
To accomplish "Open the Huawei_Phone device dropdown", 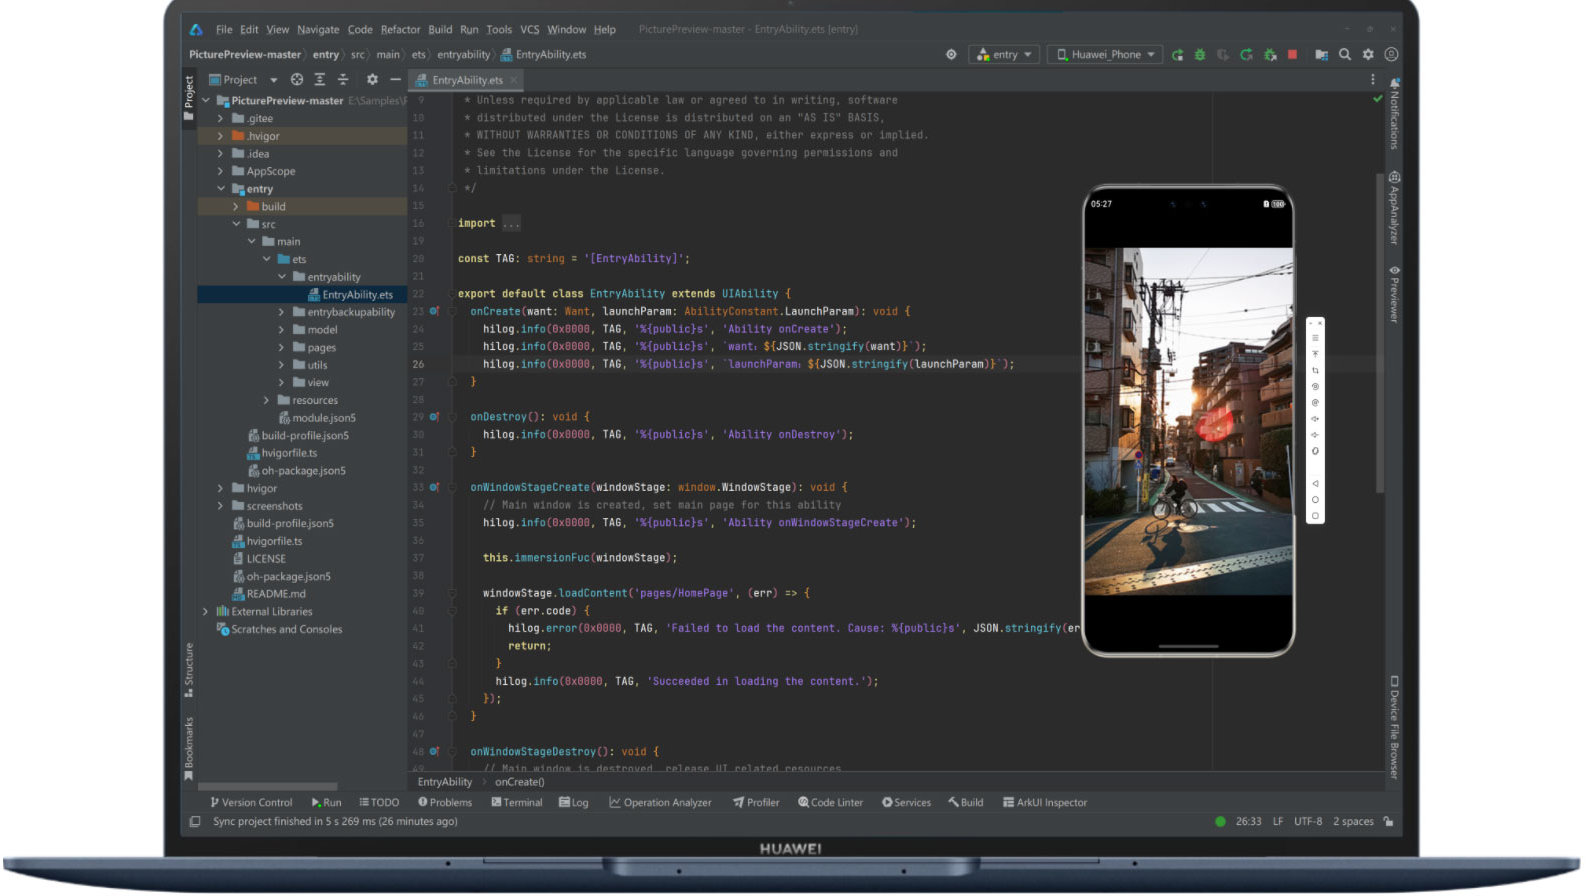I will pos(1105,55).
